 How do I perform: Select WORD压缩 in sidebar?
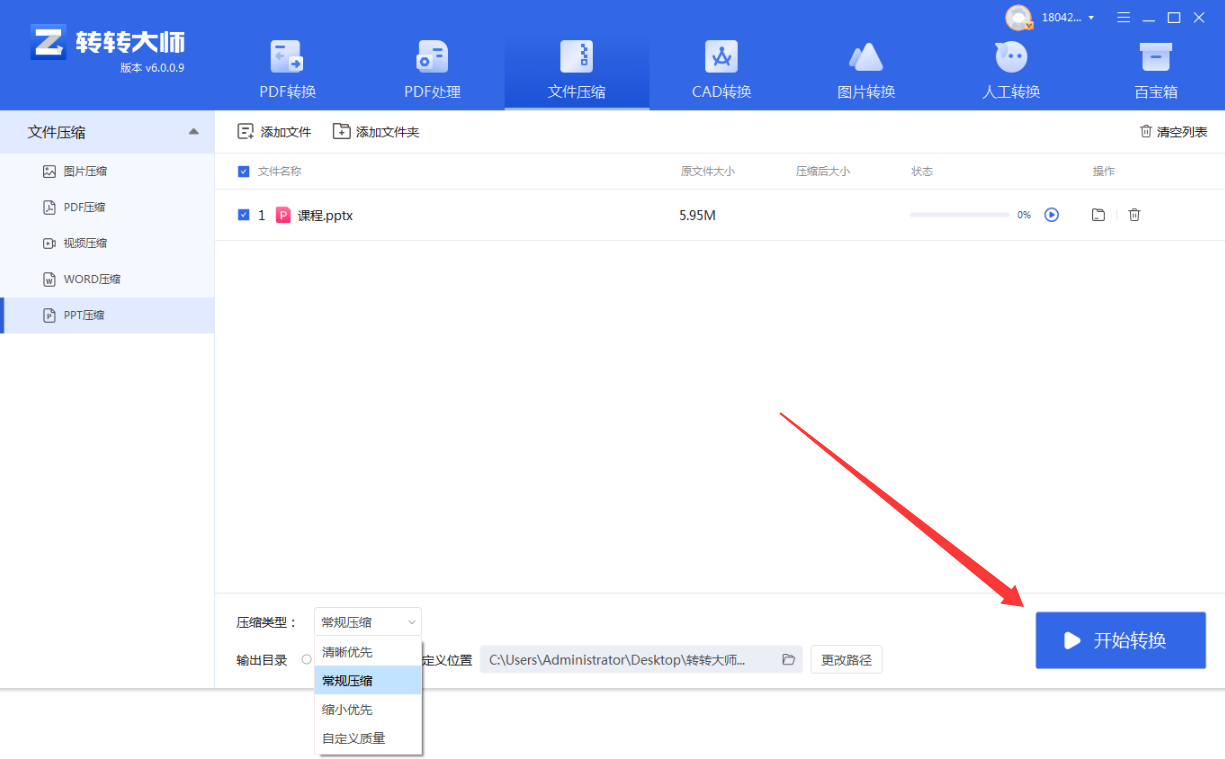coord(107,279)
